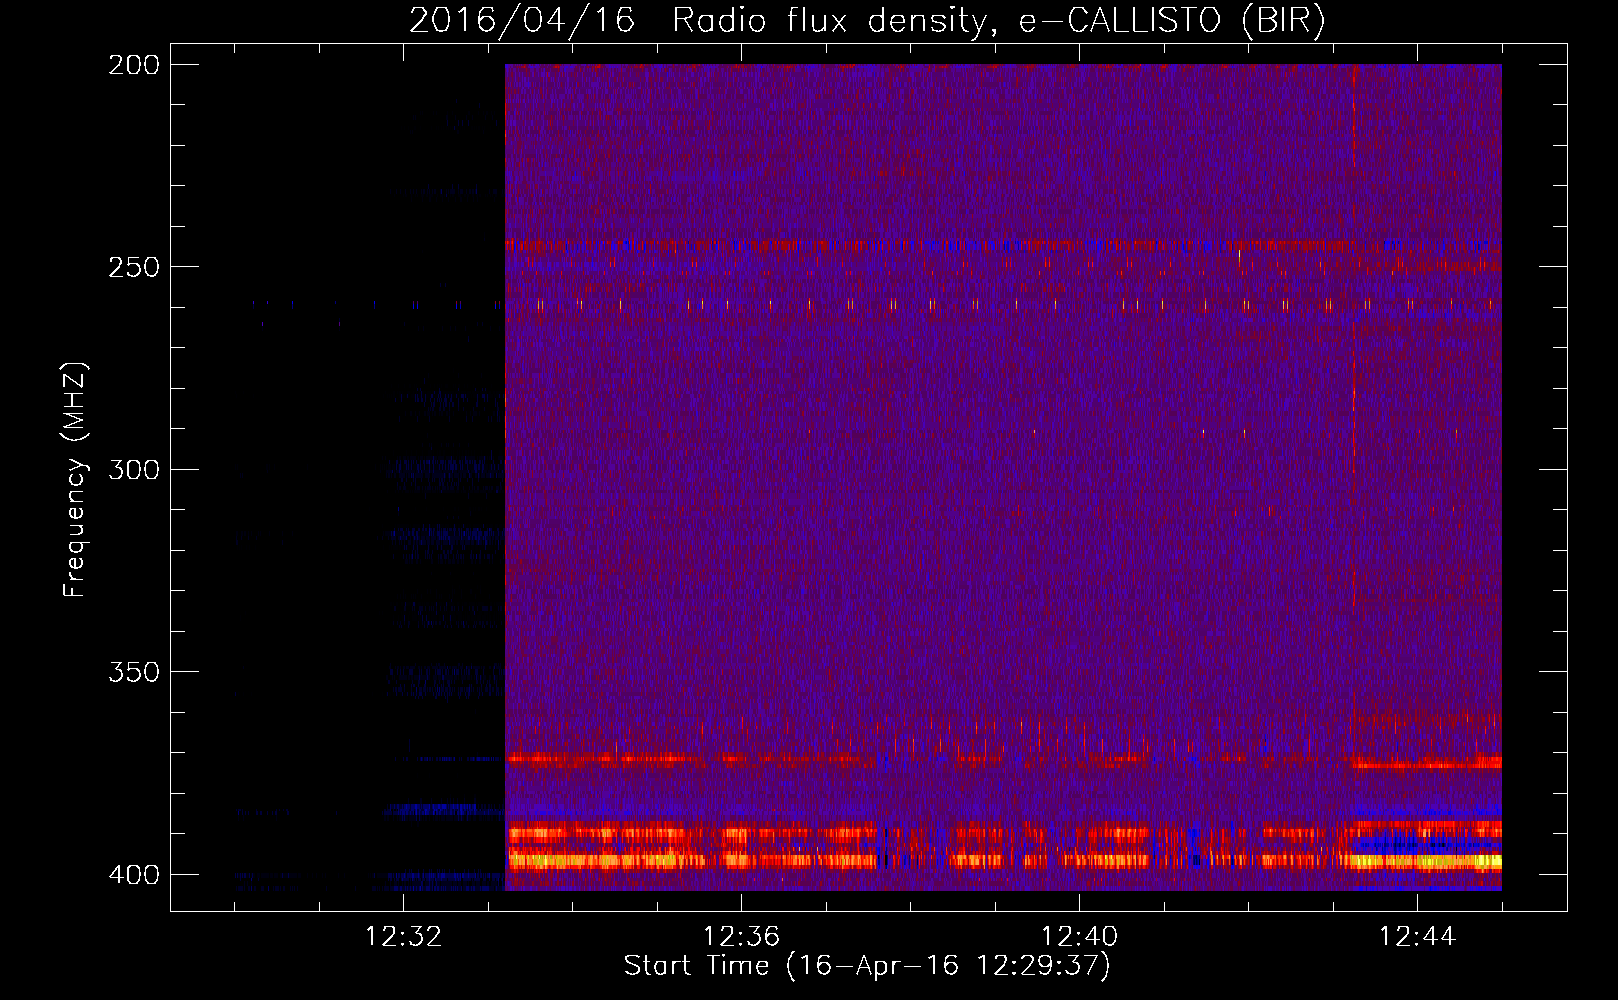The height and width of the screenshot is (1000, 1618).
Task: Click the 12:36 time tick label
Action: 741,937
